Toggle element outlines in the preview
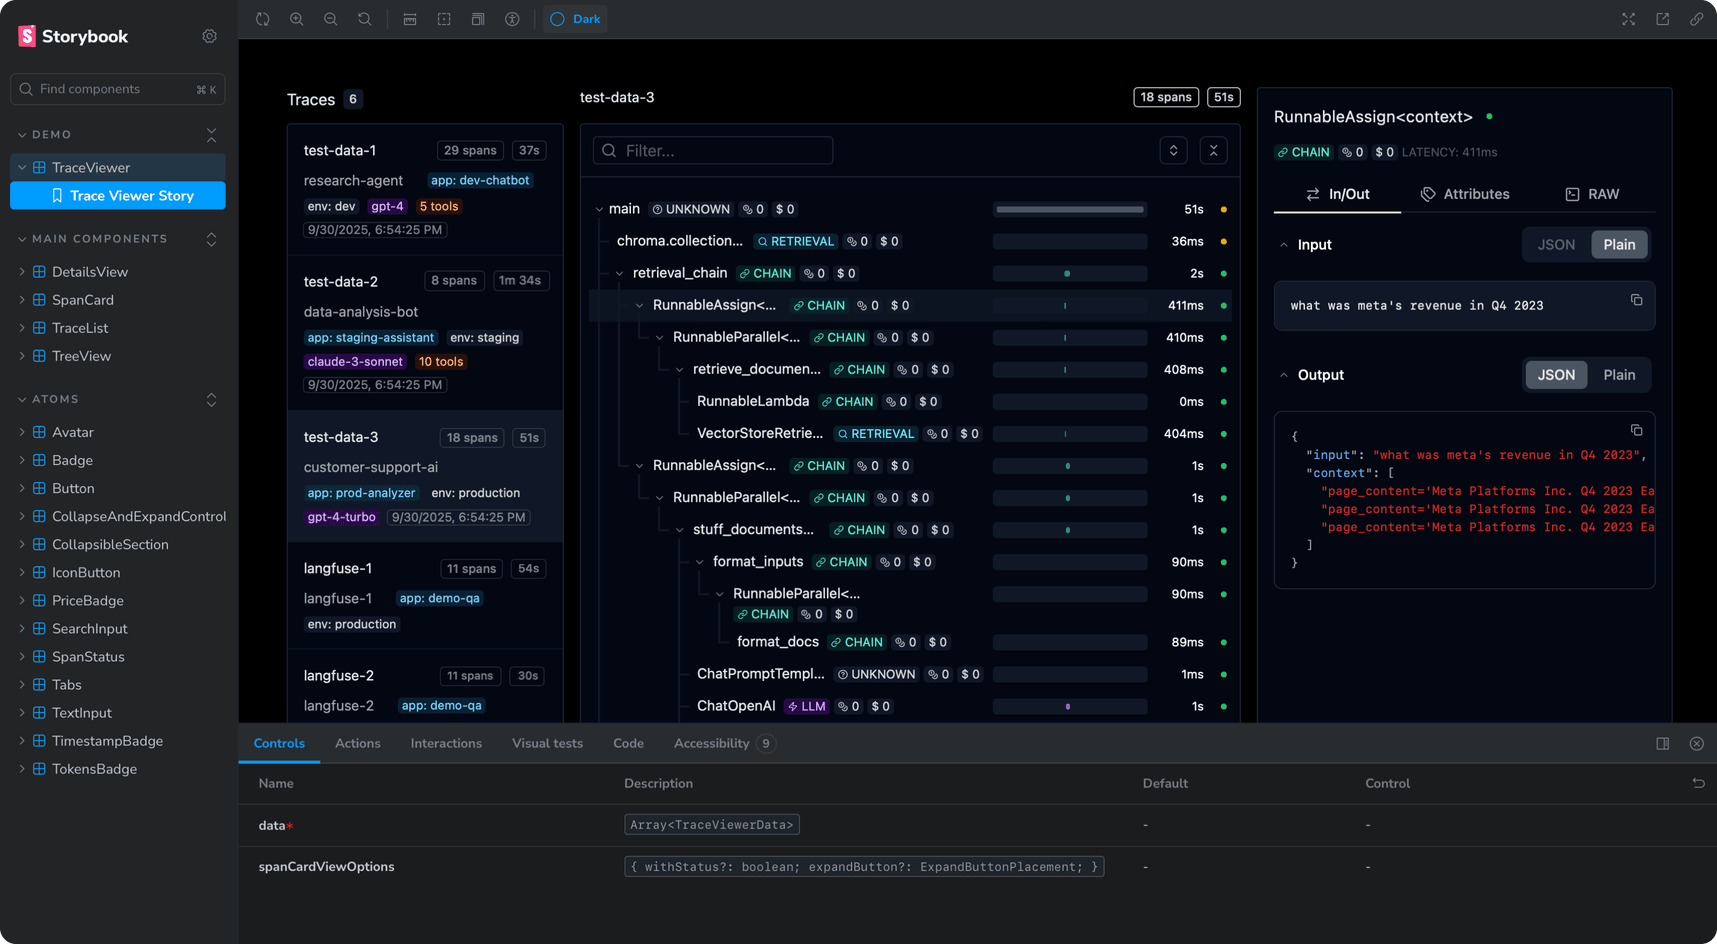The image size is (1717, 944). [x=444, y=18]
